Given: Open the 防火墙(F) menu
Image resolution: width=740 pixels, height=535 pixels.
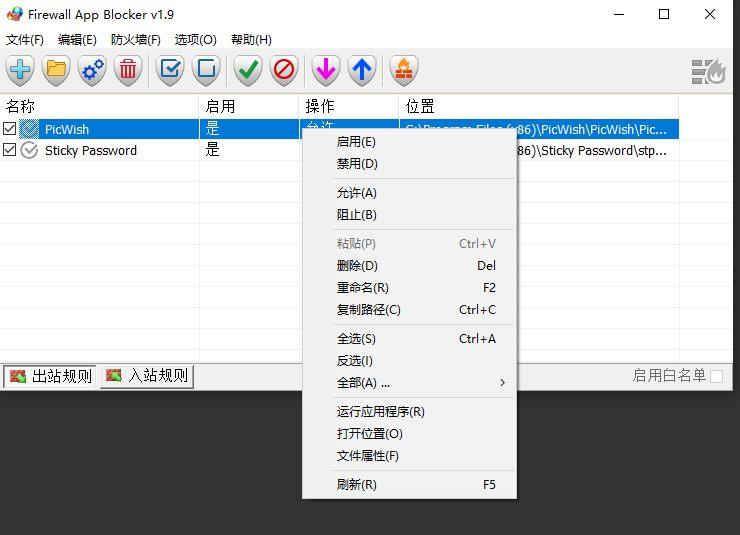Looking at the screenshot, I should (135, 40).
